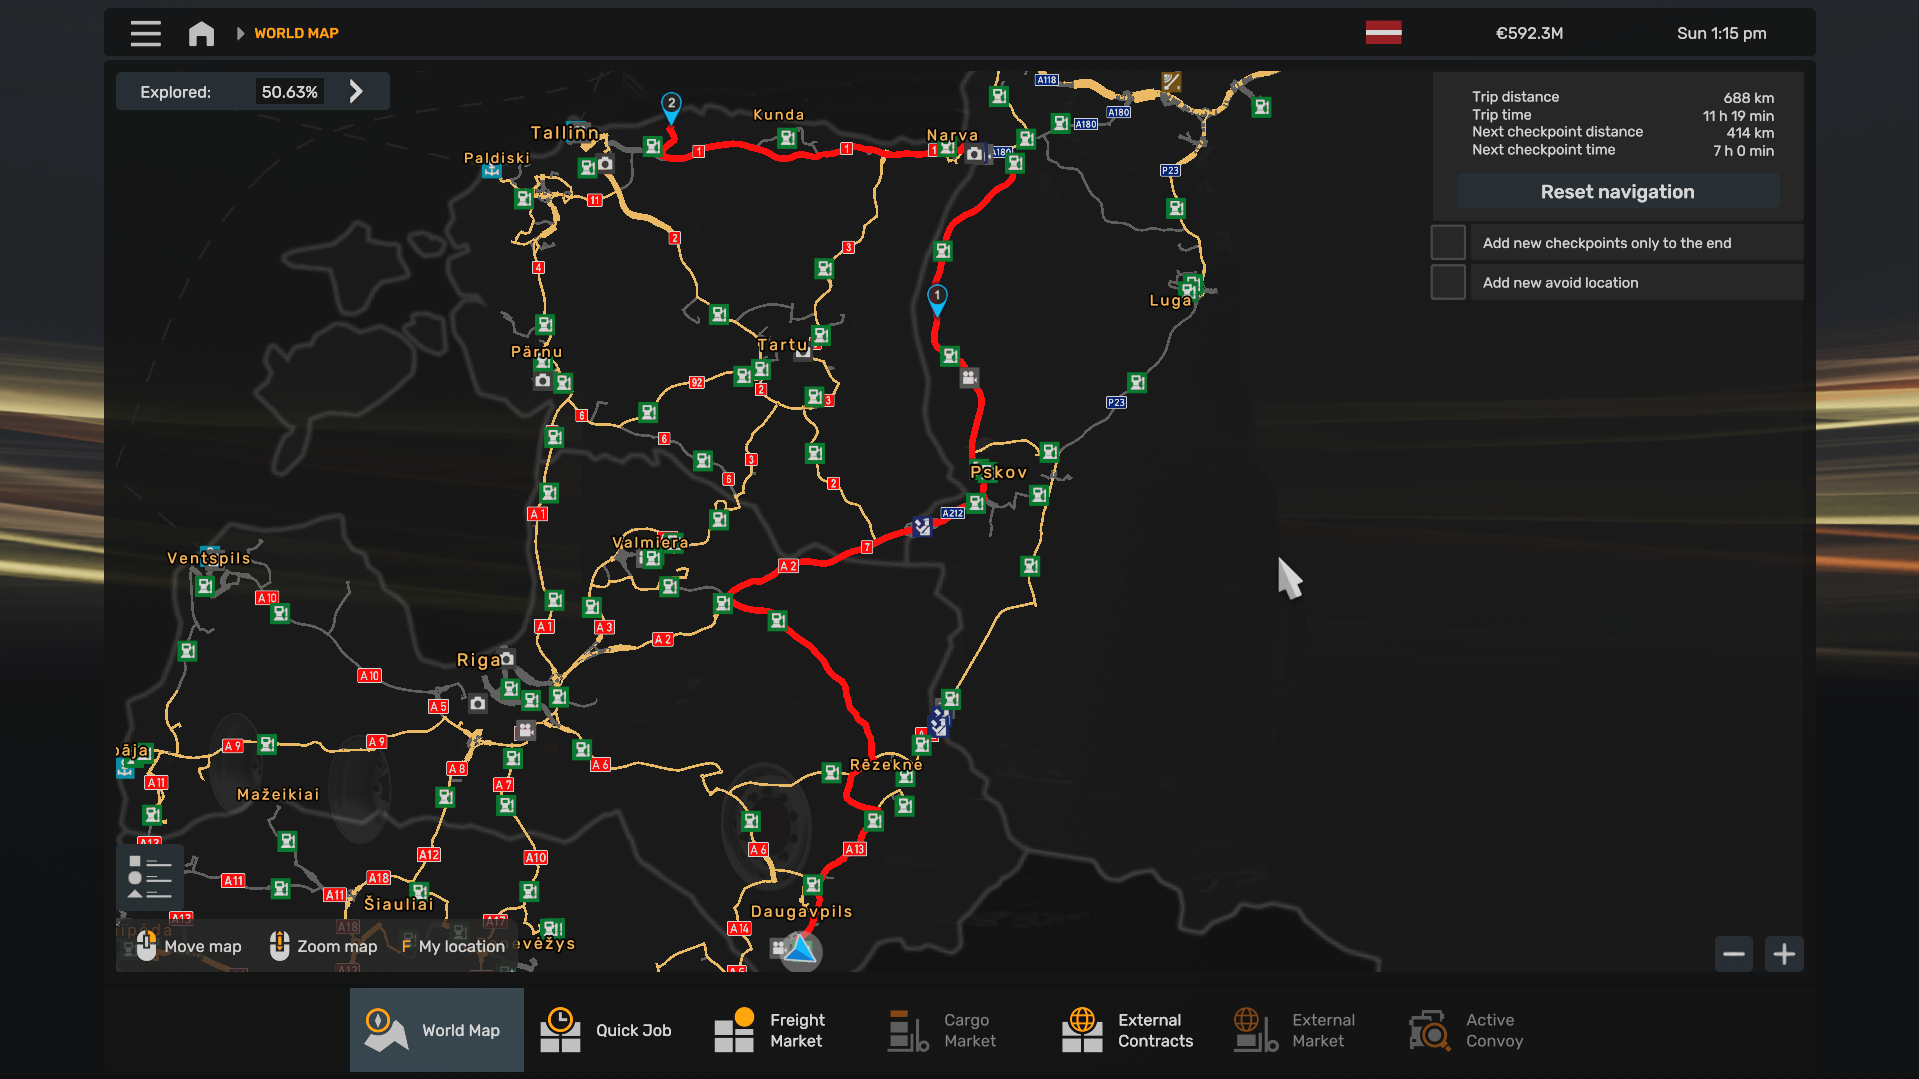Enable add new checkpoints only to end
This screenshot has height=1079, width=1919.
click(1448, 243)
